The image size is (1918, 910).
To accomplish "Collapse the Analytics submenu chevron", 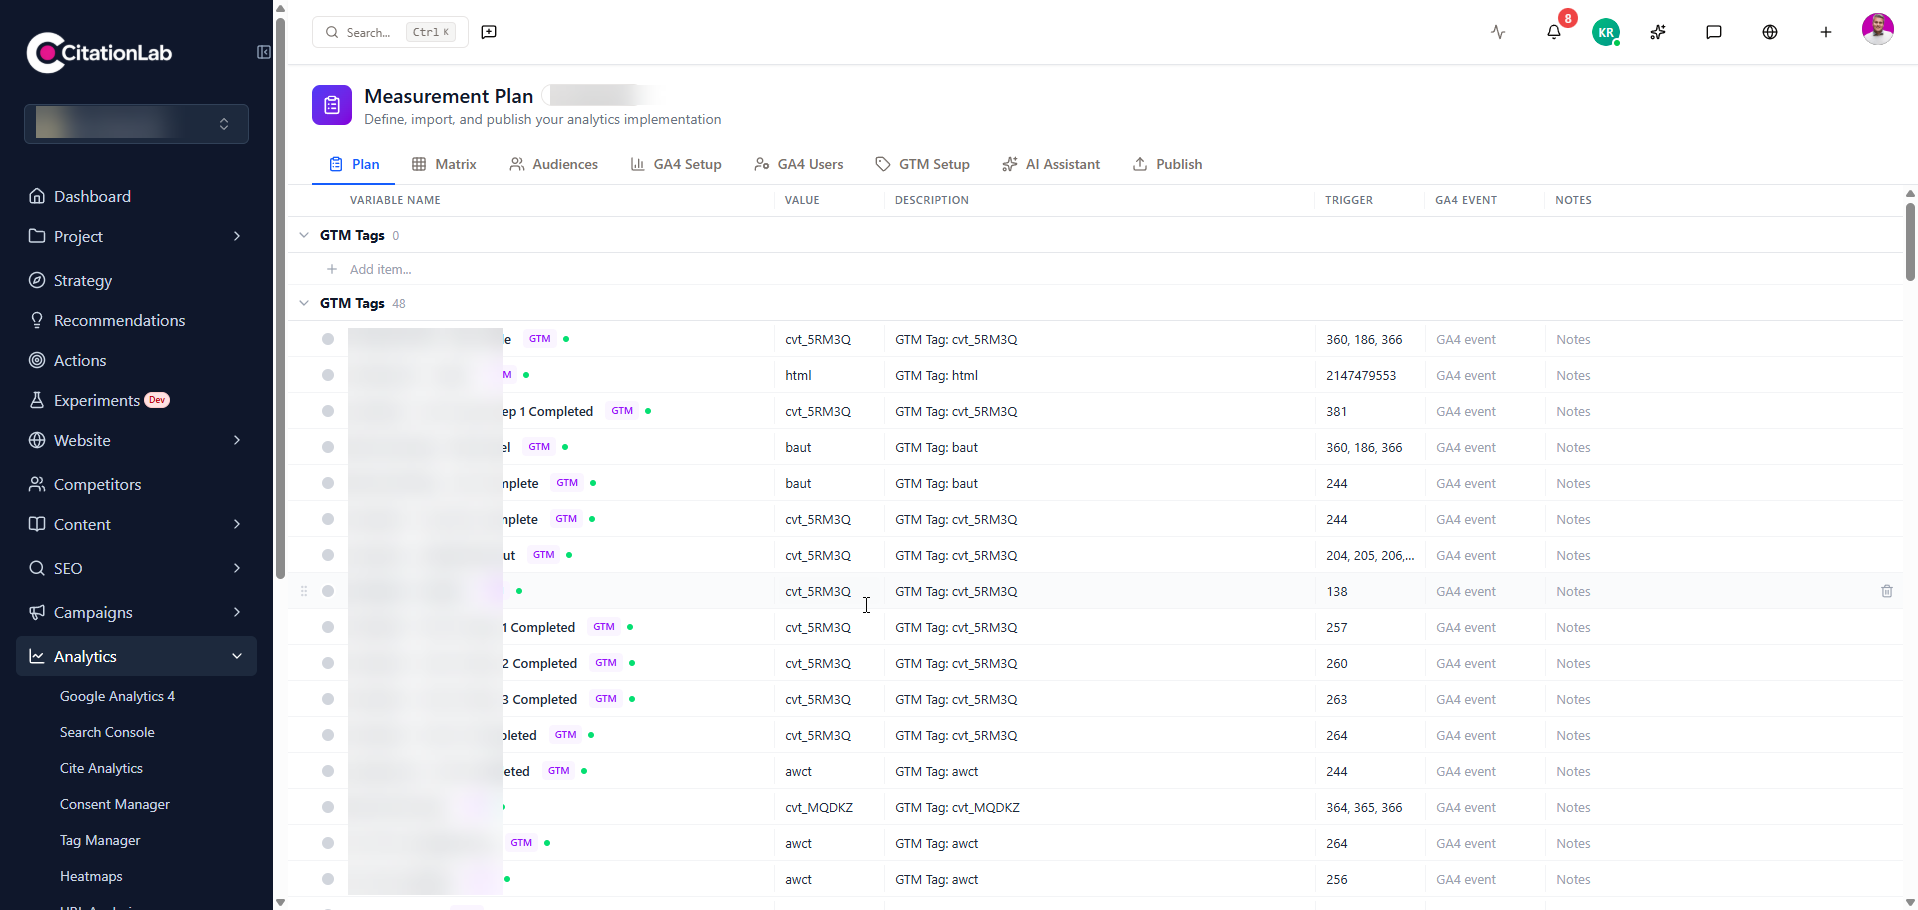I will click(x=237, y=656).
